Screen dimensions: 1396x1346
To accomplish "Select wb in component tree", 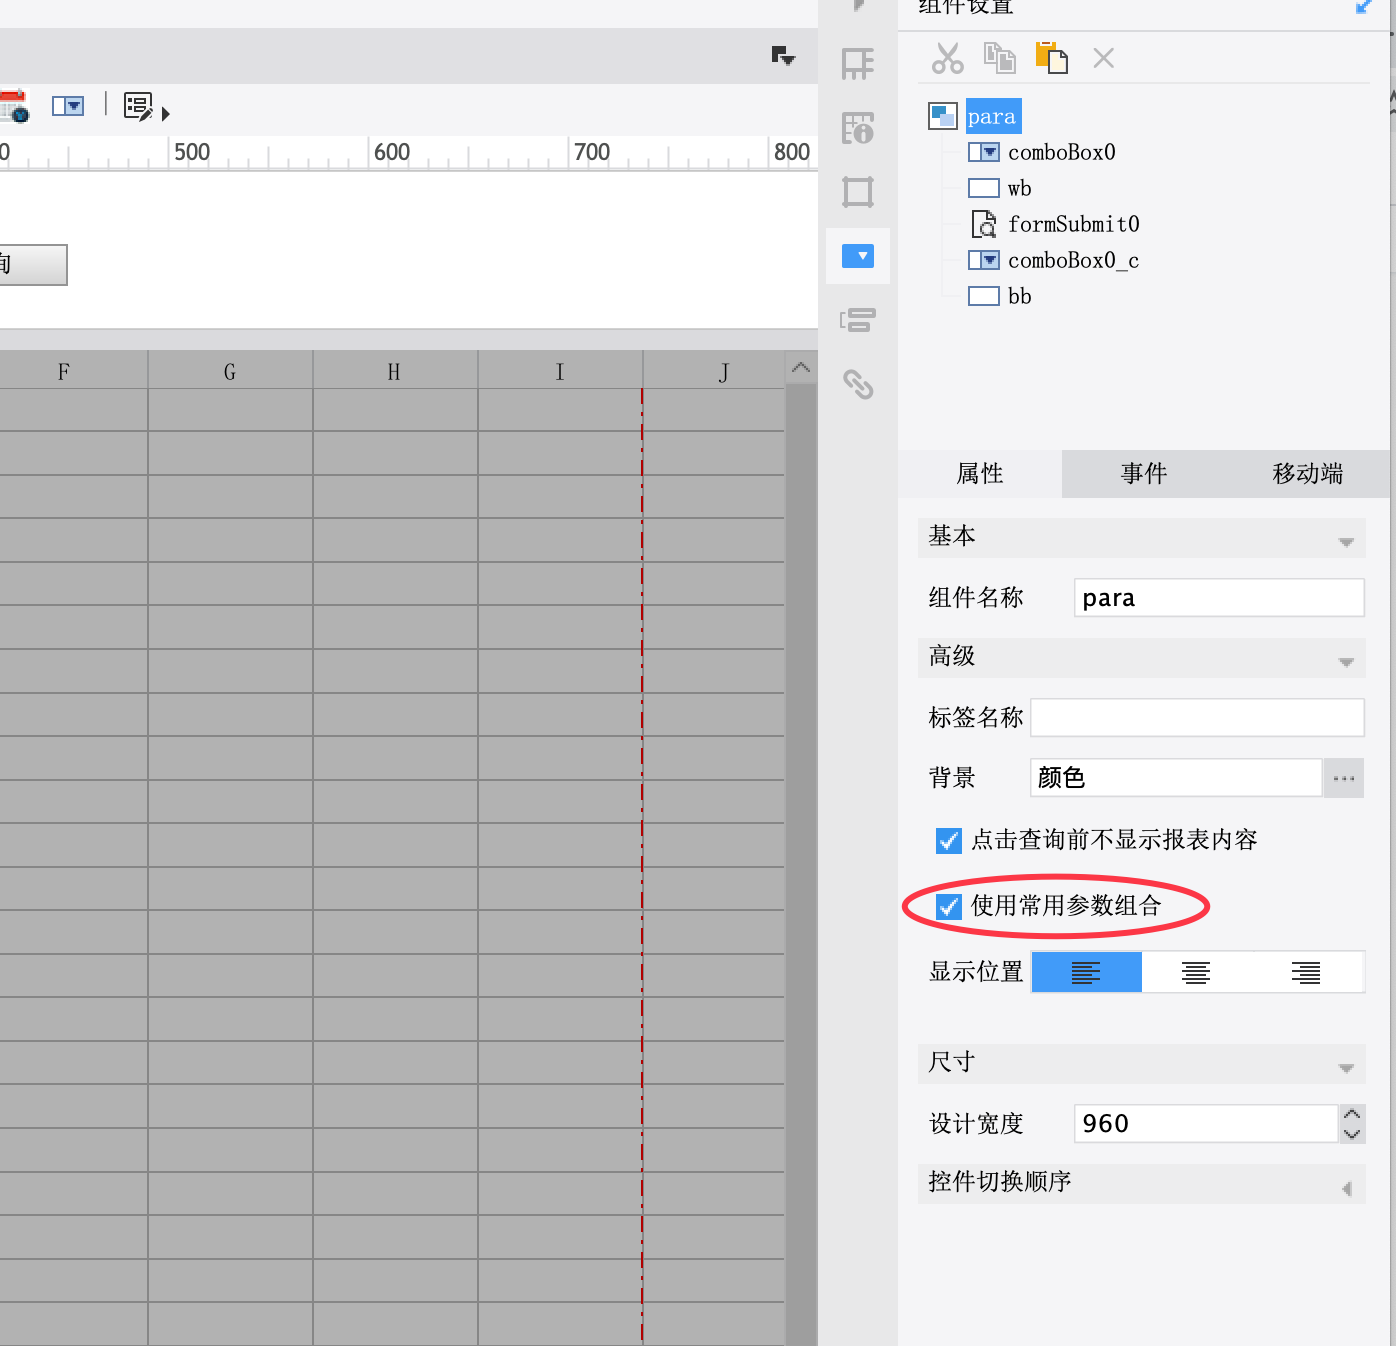I will click(1019, 188).
